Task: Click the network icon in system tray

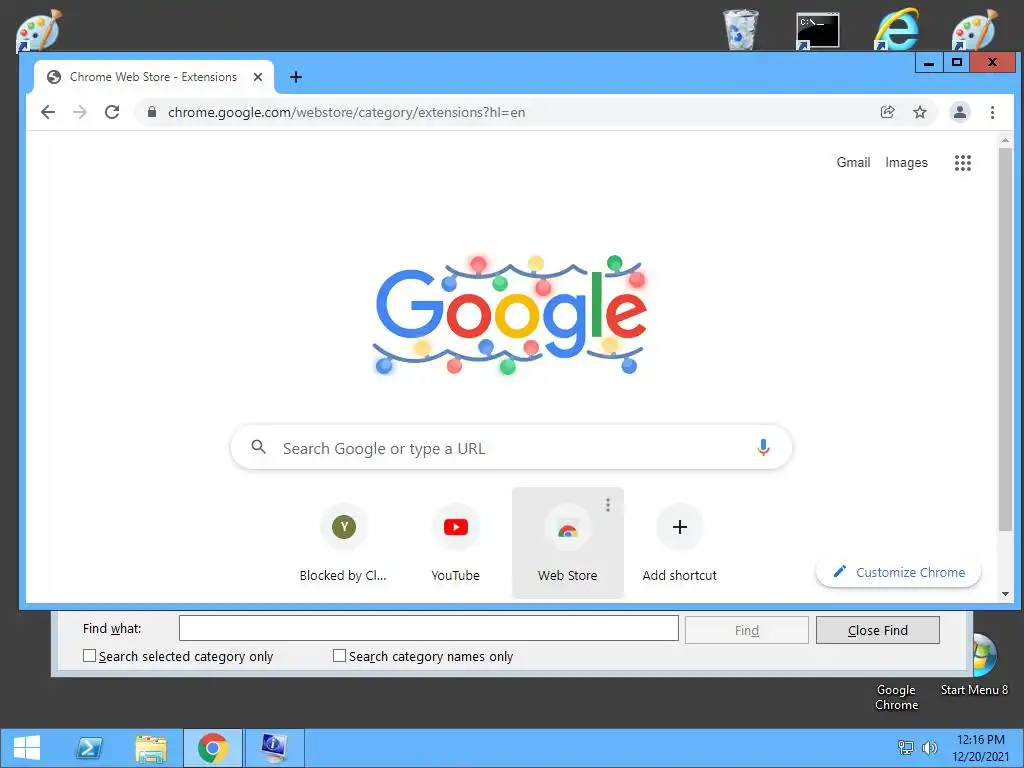Action: click(906, 748)
